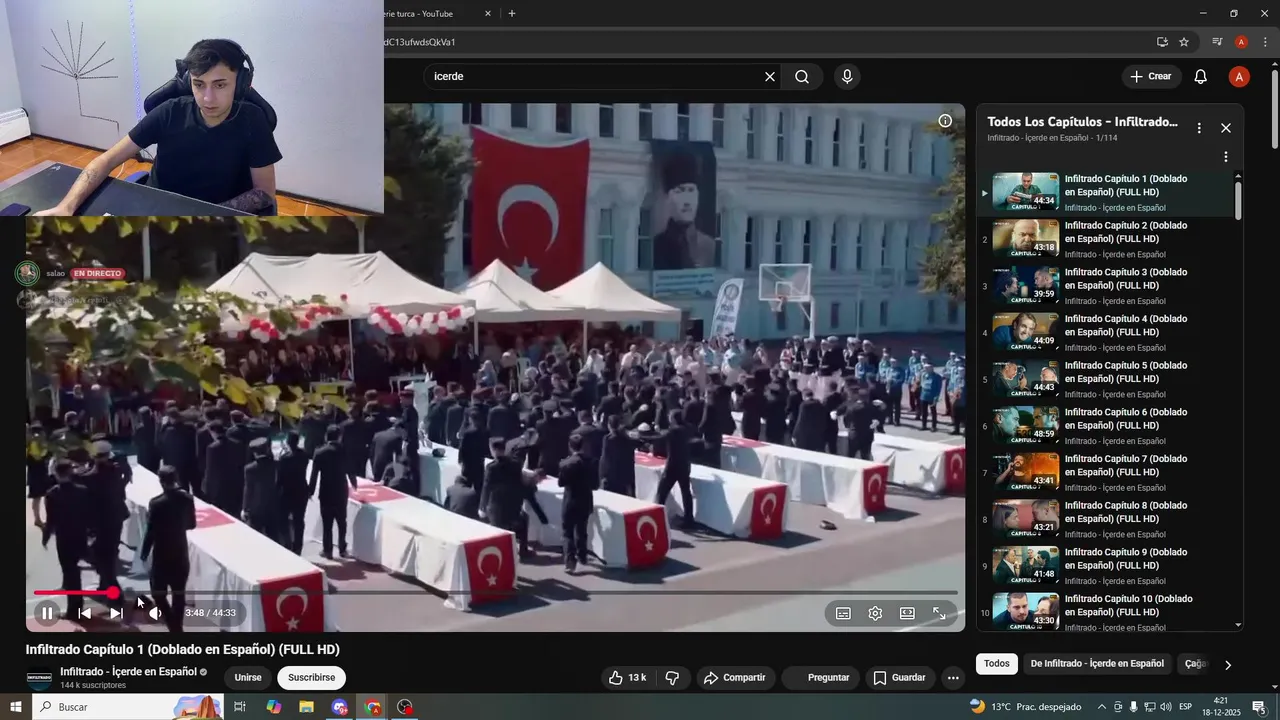Click the install app icon in address bar
1280x720 pixels.
pos(1162,42)
